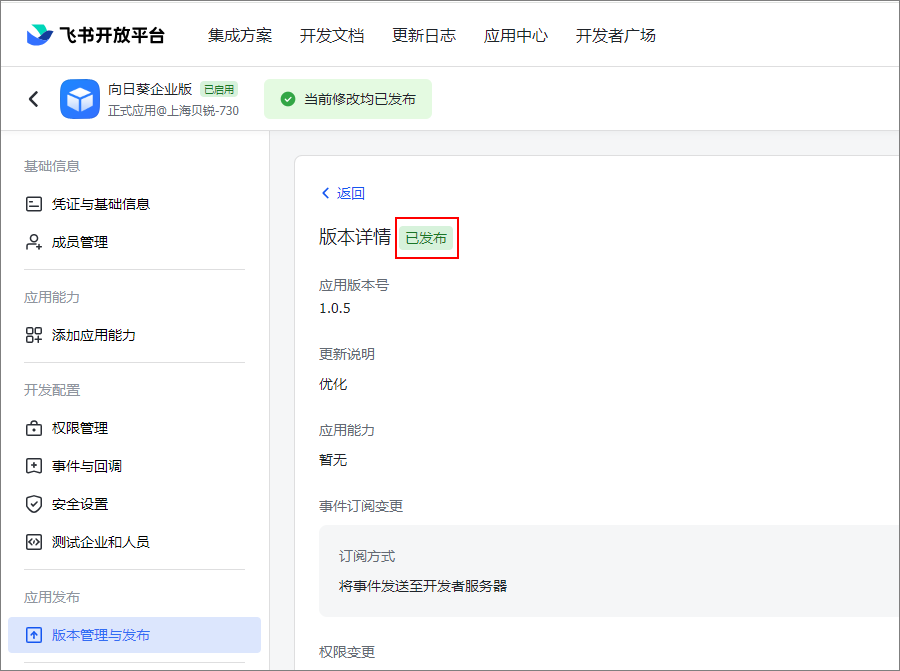This screenshot has height=671, width=900.
Task: Click the 事件与回调 icon in sidebar
Action: point(34,466)
